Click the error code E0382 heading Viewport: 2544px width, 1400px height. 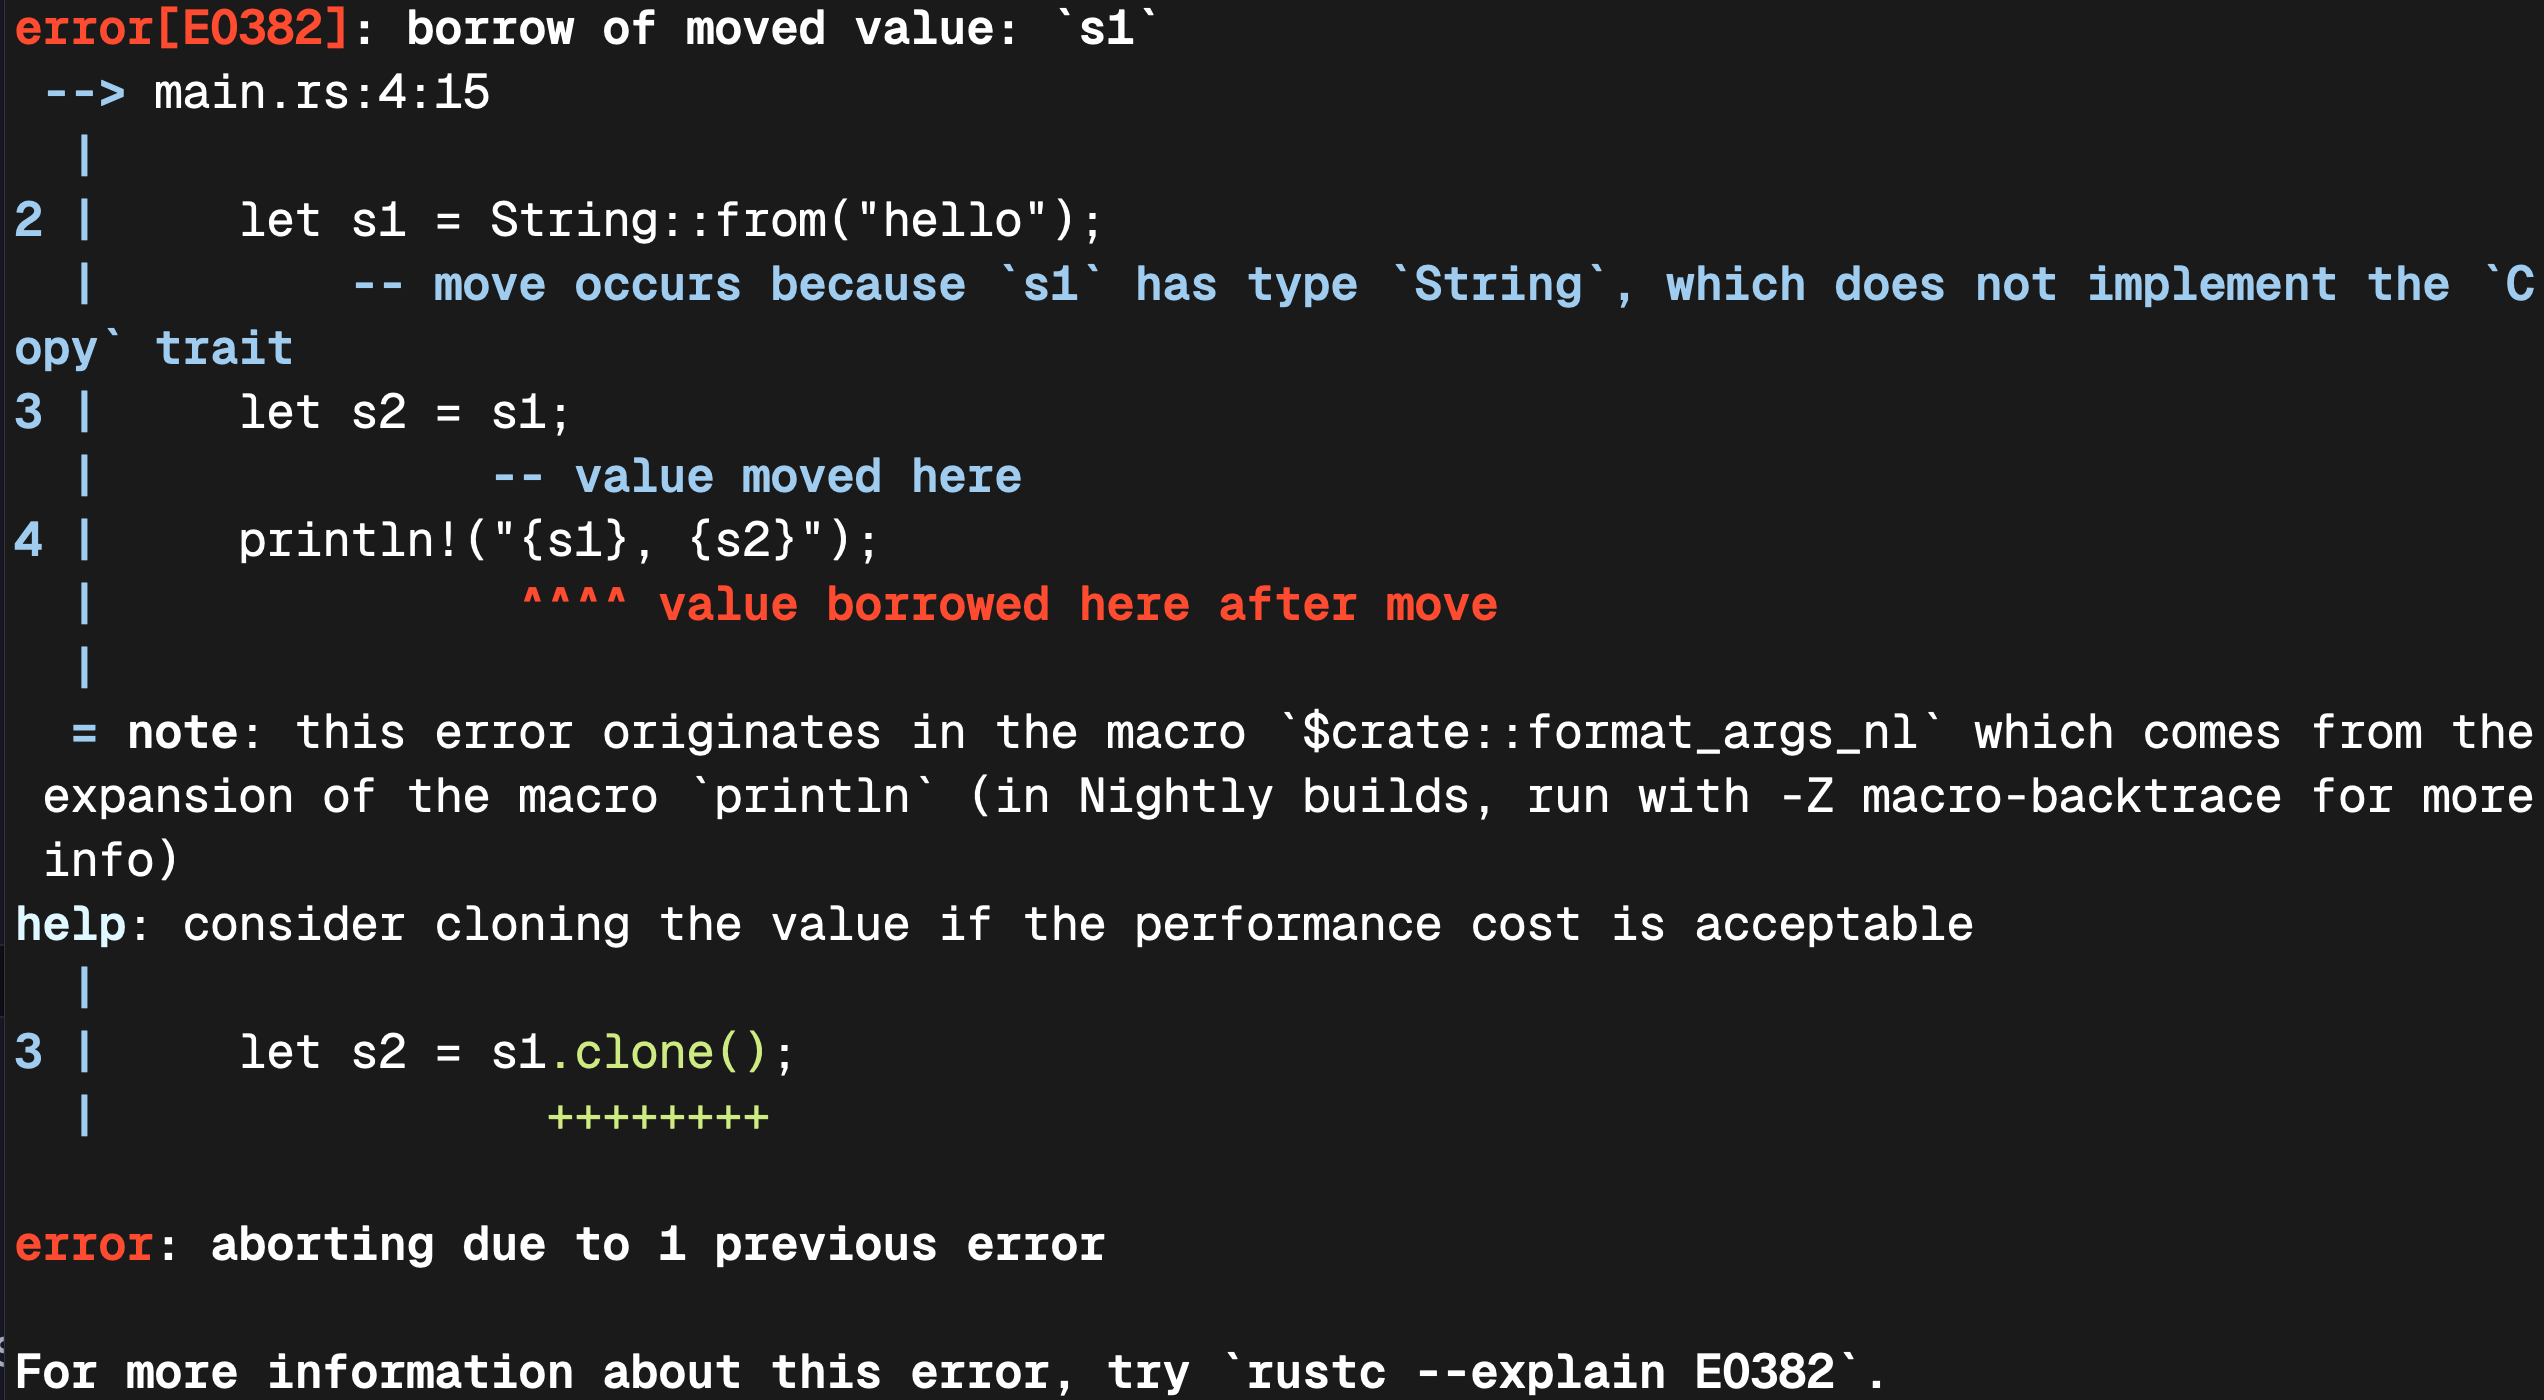point(180,28)
